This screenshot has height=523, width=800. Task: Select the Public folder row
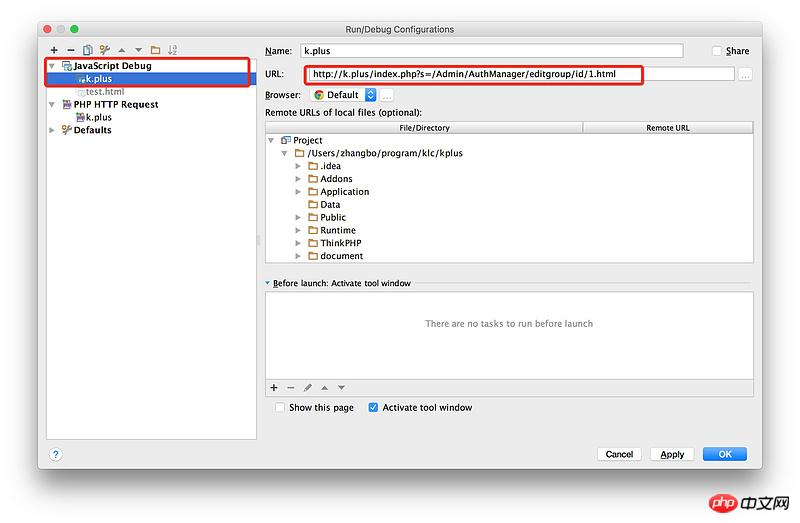pyautogui.click(x=509, y=217)
